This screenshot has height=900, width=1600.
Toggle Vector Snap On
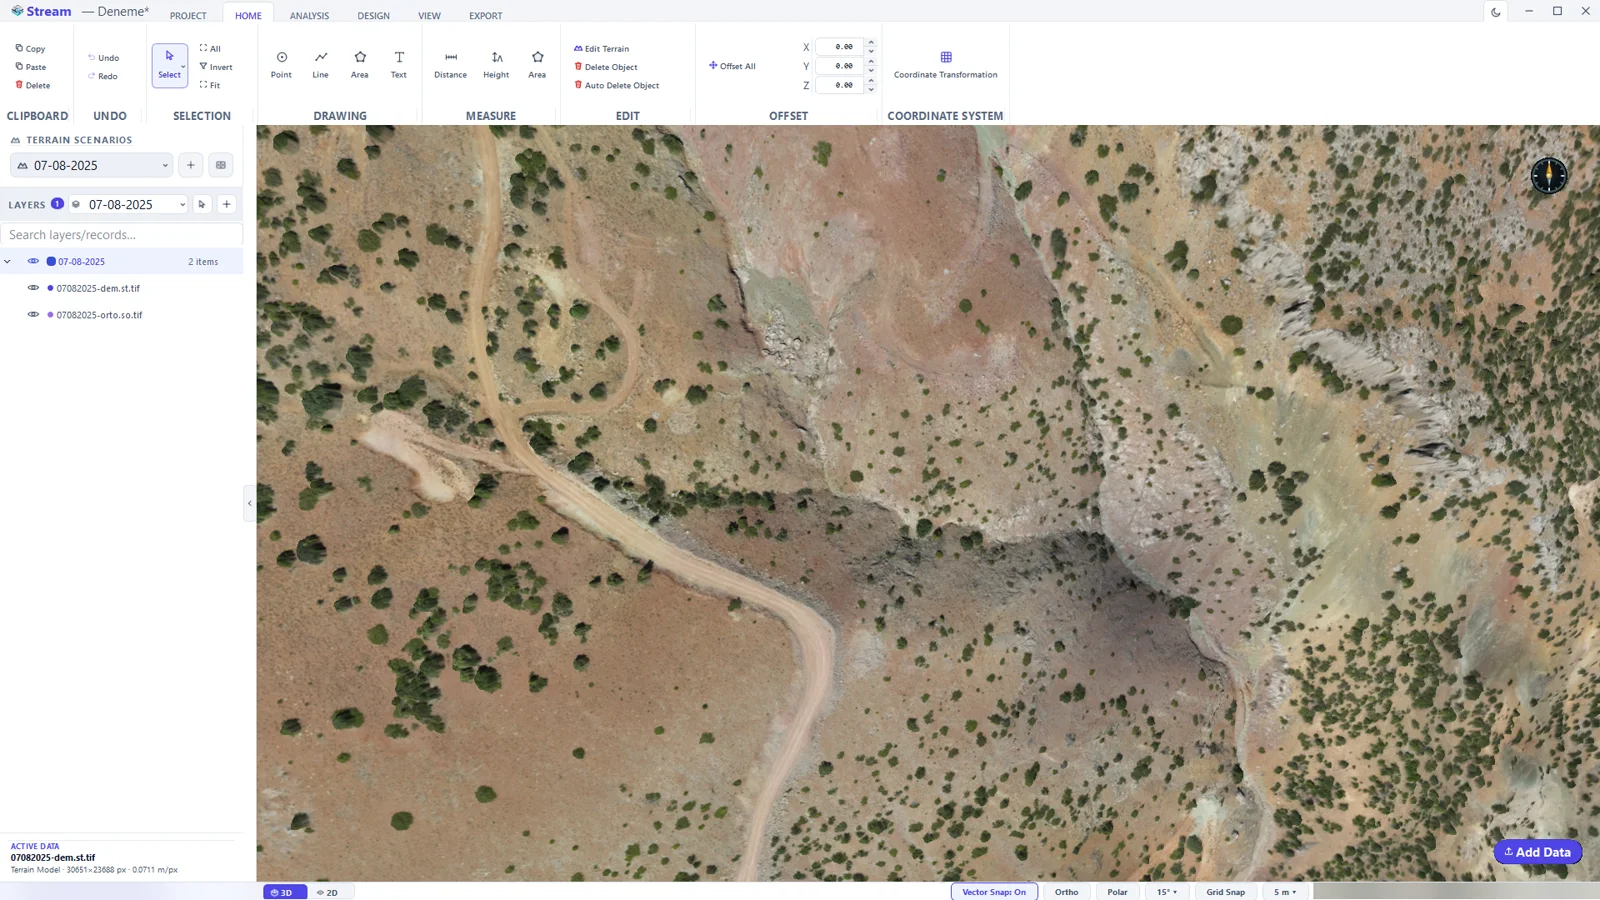(x=994, y=892)
